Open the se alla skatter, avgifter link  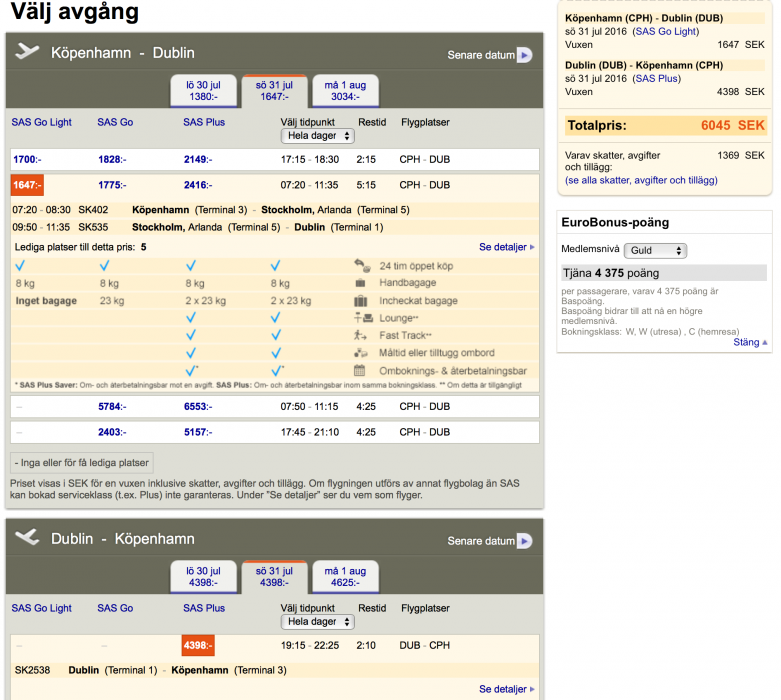click(641, 180)
